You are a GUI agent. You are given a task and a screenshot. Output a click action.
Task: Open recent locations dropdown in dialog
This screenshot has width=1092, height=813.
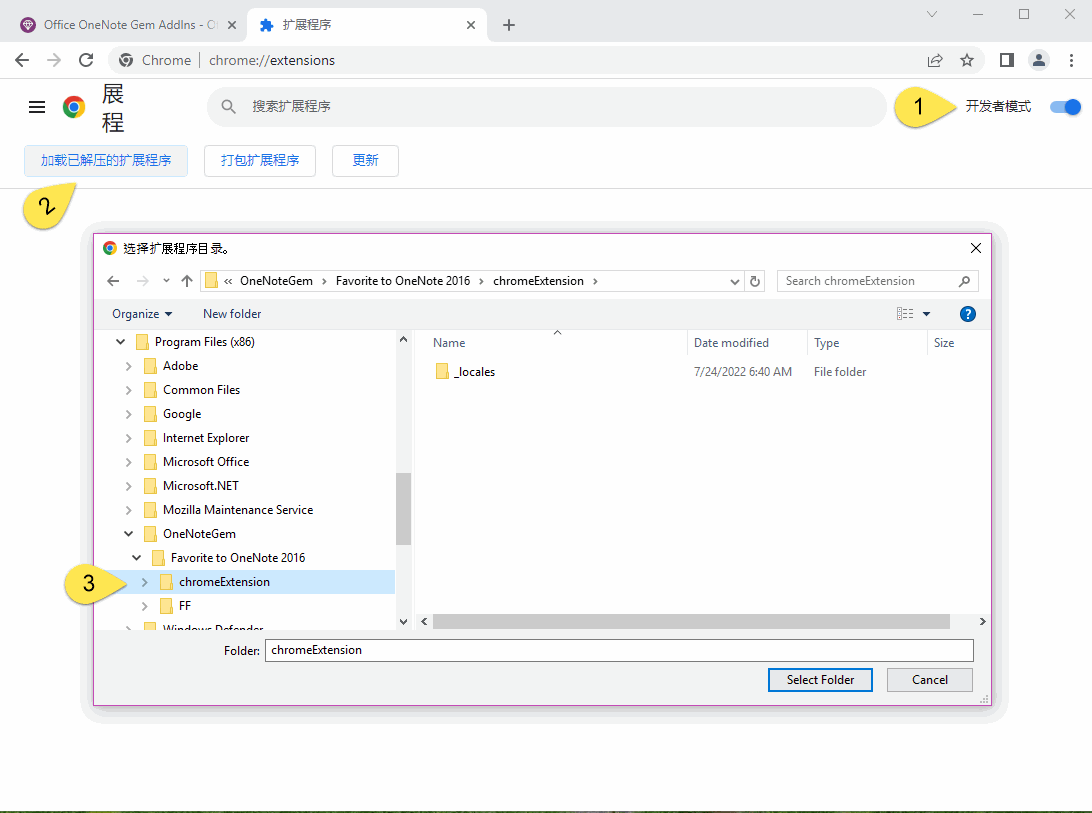166,281
